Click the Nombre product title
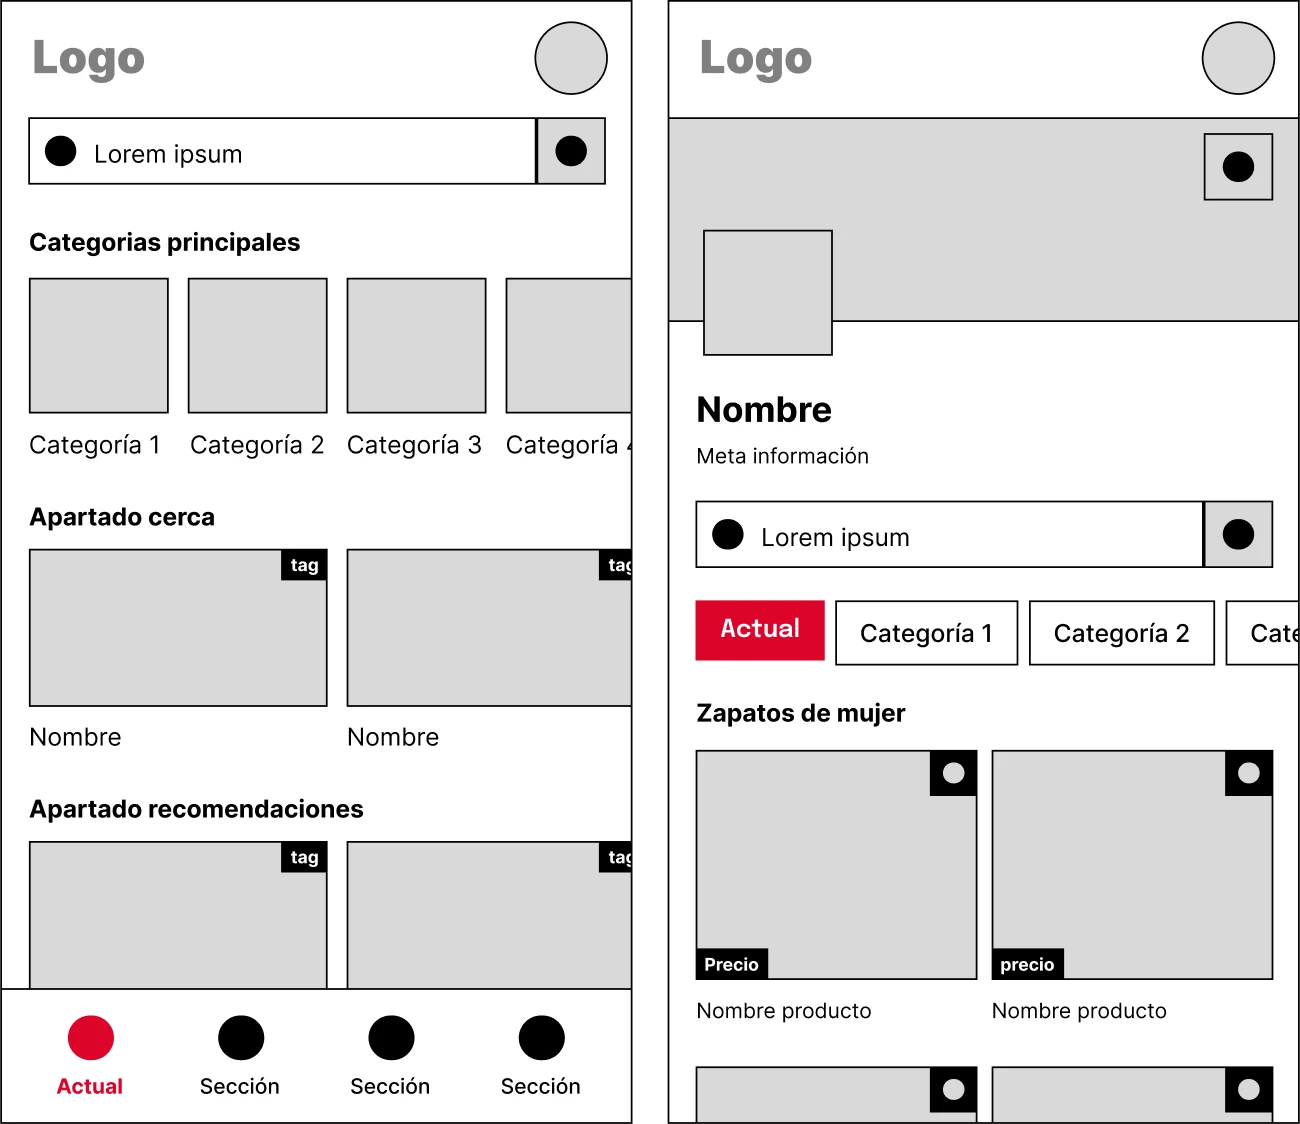This screenshot has width=1300, height=1124. (x=764, y=409)
